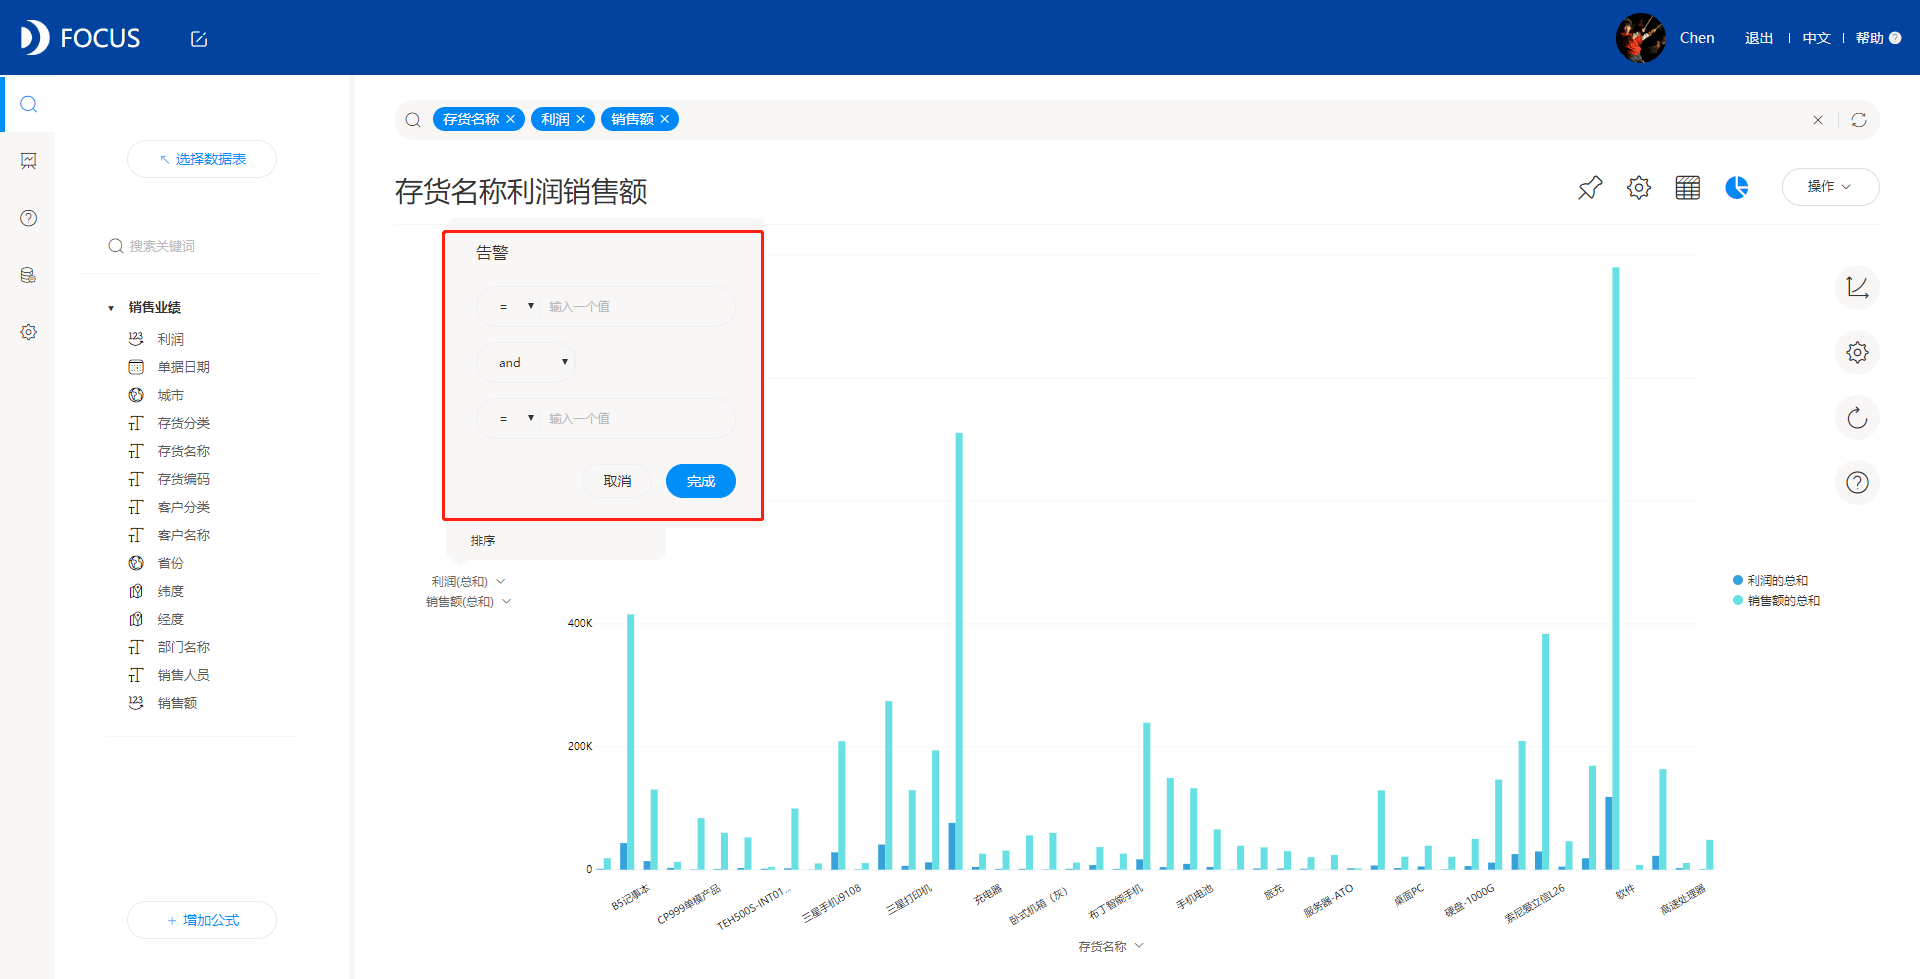The width and height of the screenshot is (1920, 979).
Task: Click the first alert value input field
Action: (x=637, y=306)
